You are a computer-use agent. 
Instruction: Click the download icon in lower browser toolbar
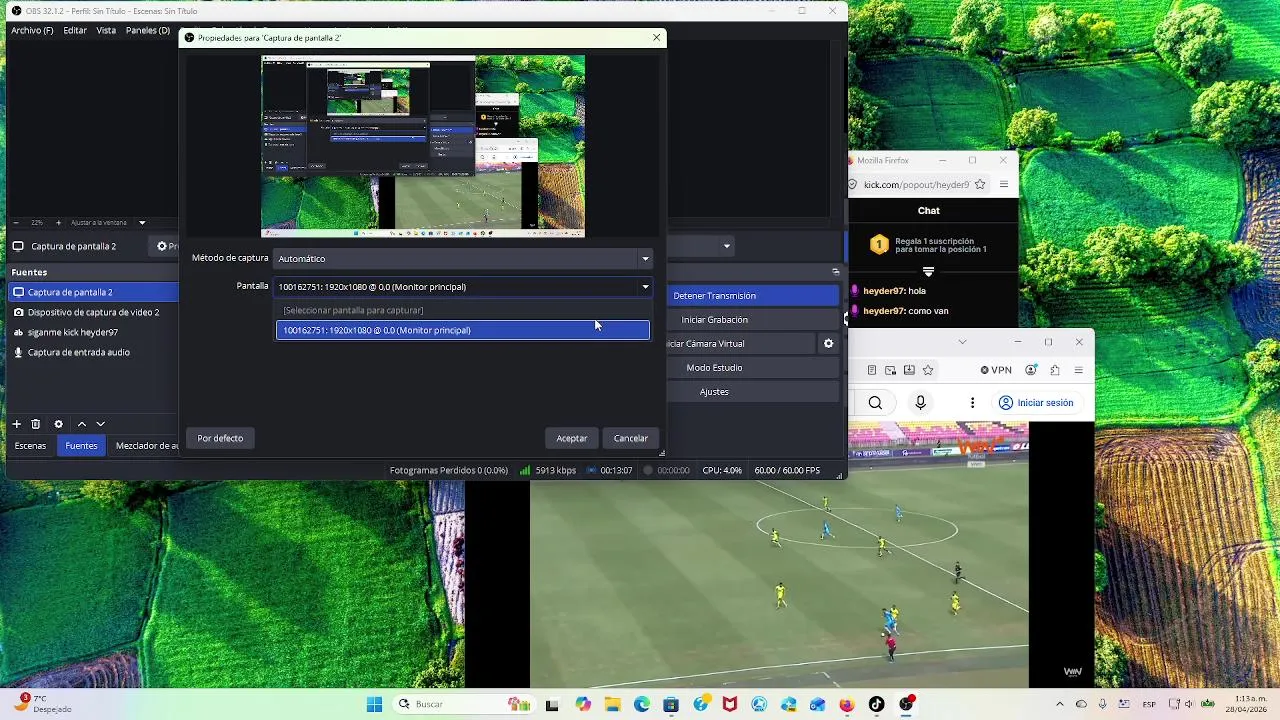pos(909,370)
